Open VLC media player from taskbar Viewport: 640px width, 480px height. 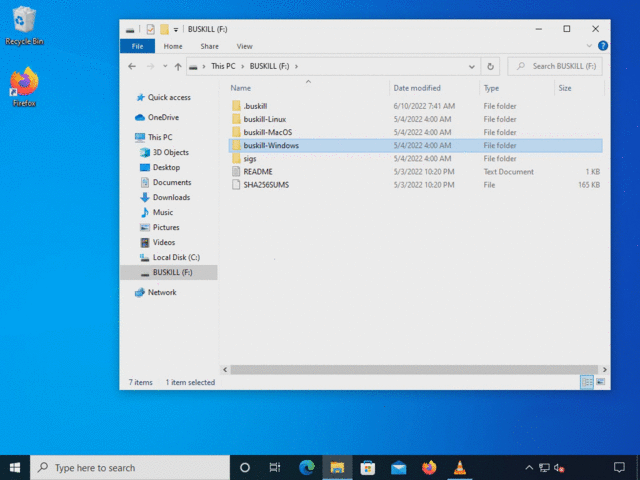click(460, 467)
